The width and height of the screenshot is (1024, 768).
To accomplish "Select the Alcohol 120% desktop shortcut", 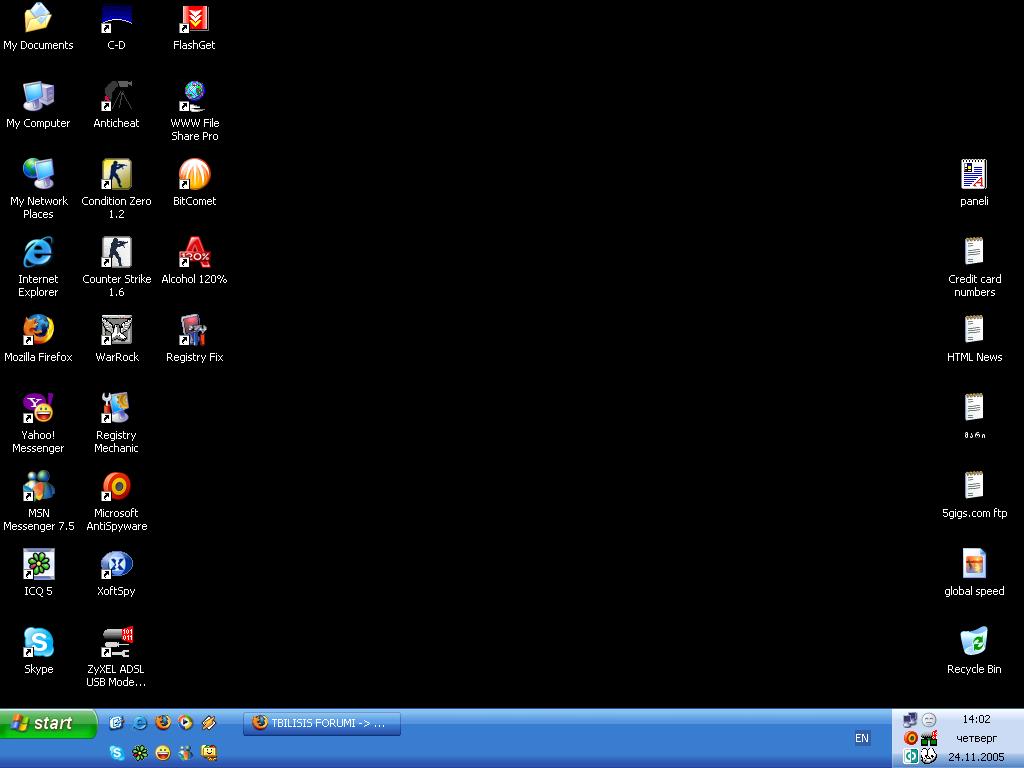I will click(194, 261).
